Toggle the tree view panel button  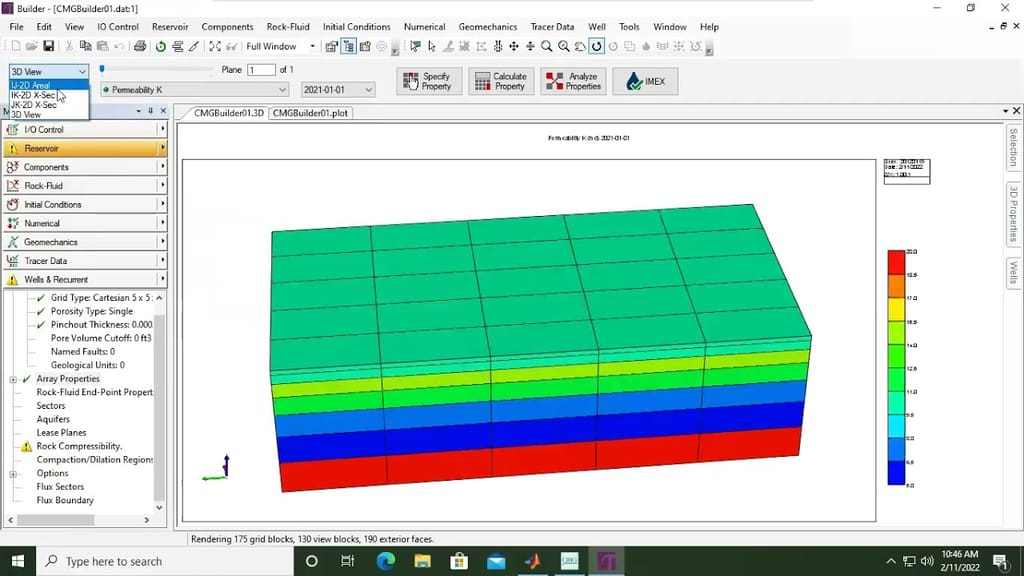tap(349, 46)
